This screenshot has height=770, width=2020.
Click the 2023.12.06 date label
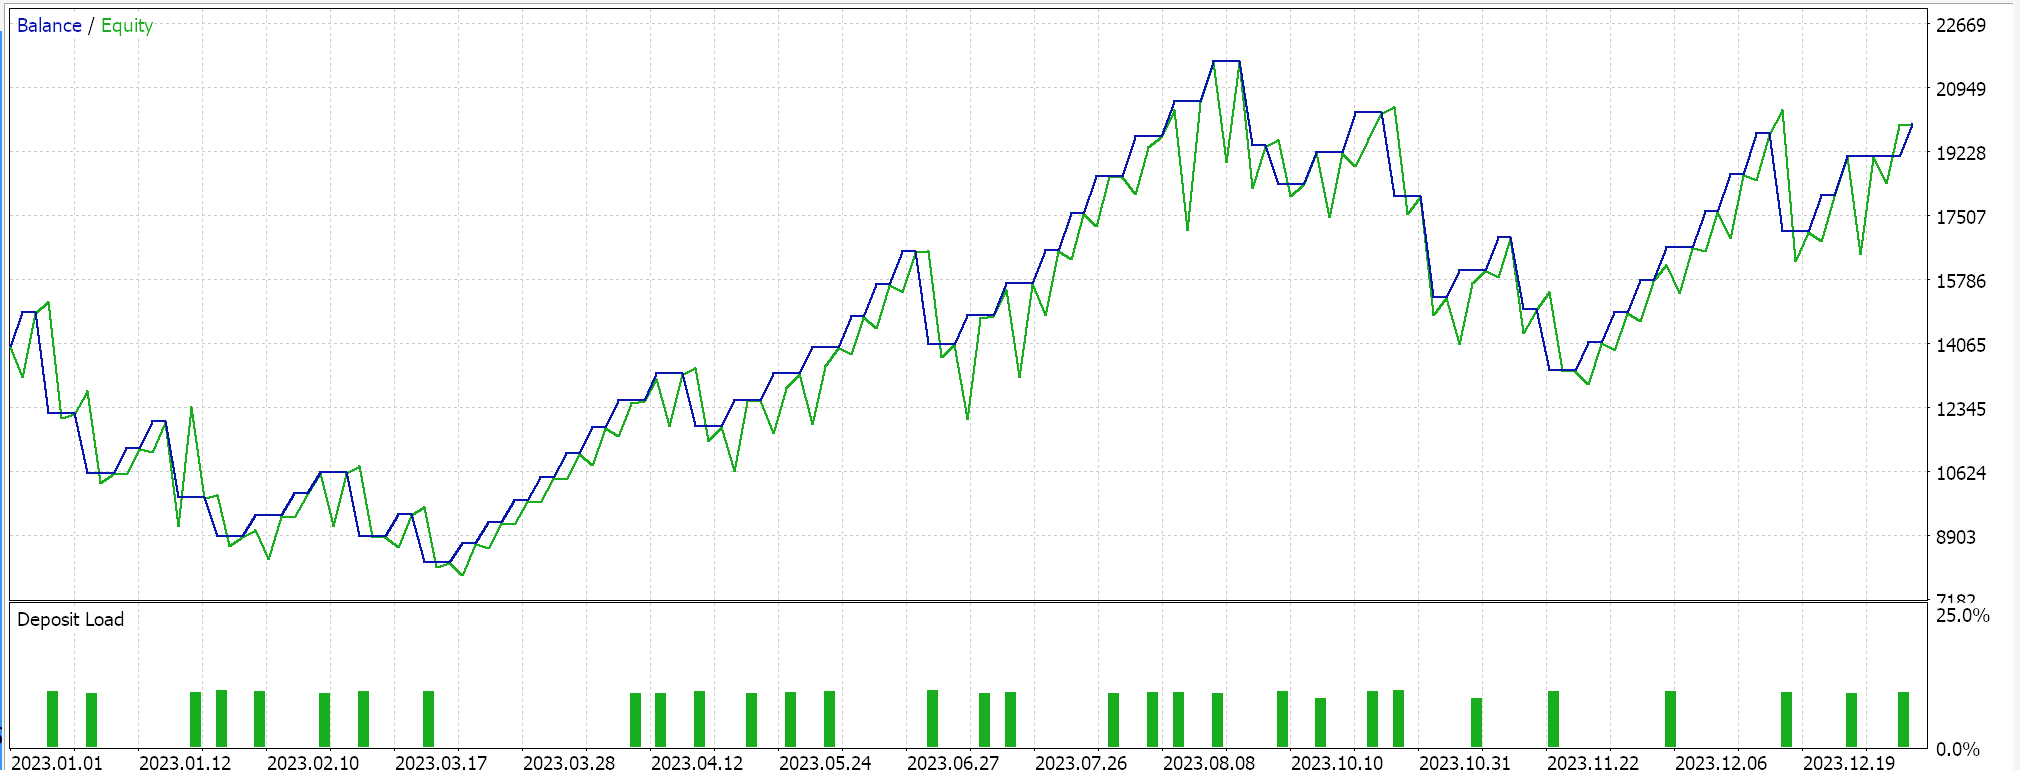pos(1721,762)
